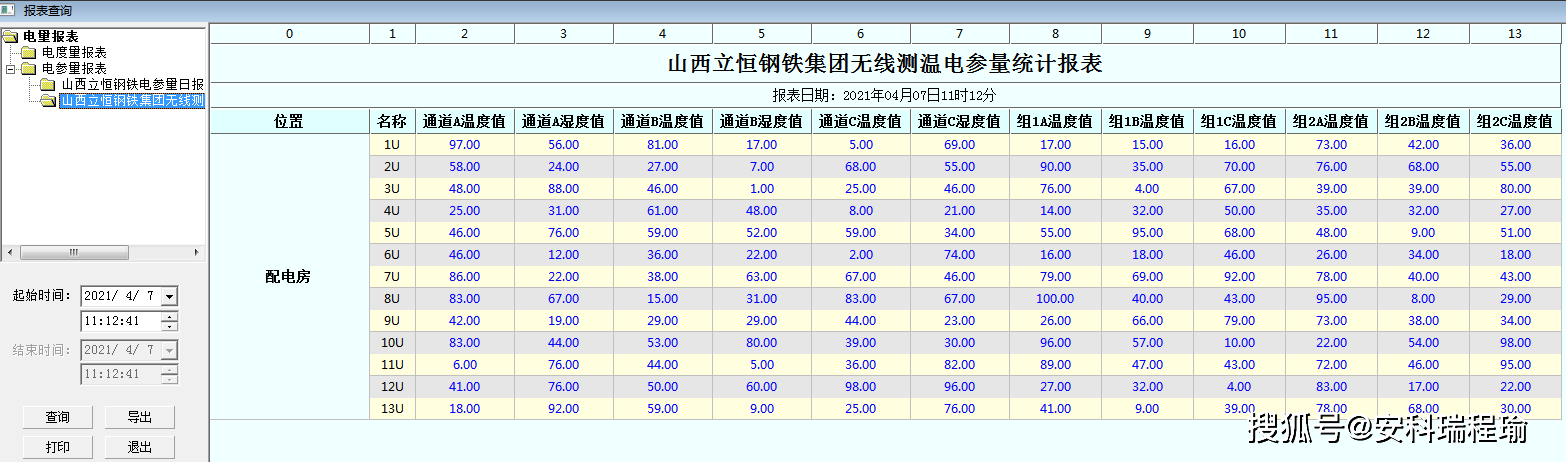Click the start time field 11:12:41
Viewport: 1566px width, 462px height.
(120, 321)
